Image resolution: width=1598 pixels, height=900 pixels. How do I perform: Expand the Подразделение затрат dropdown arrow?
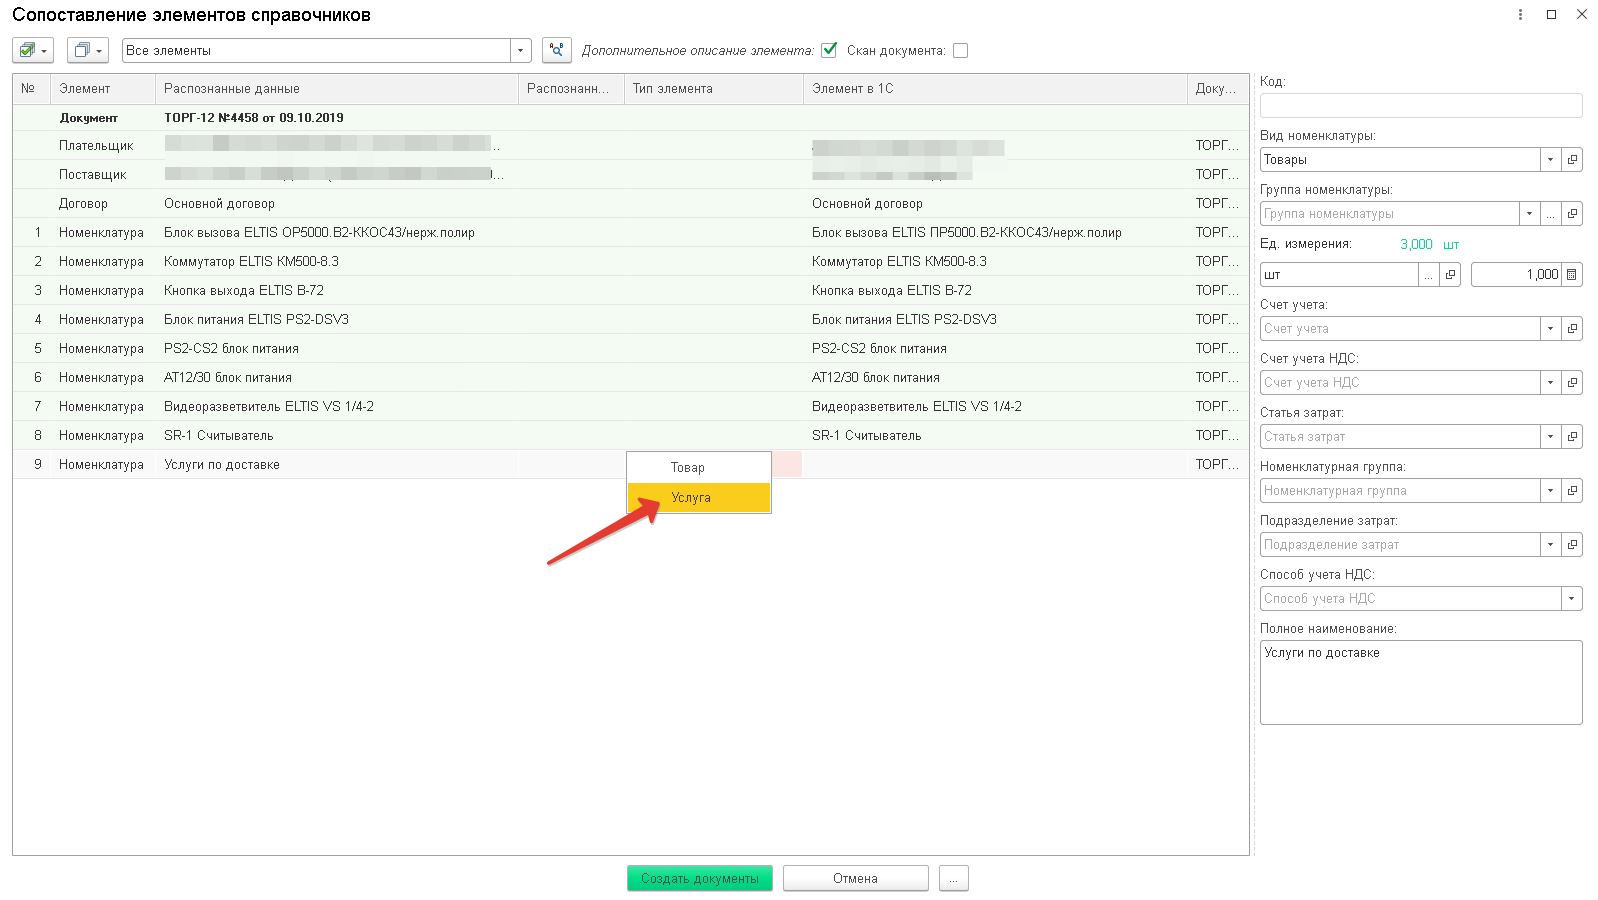pyautogui.click(x=1550, y=544)
